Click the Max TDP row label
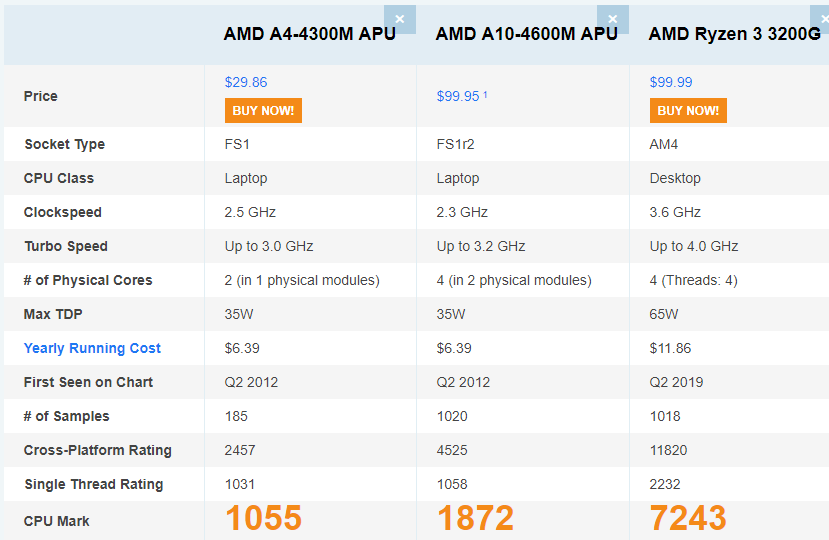829x540 pixels. (x=53, y=314)
